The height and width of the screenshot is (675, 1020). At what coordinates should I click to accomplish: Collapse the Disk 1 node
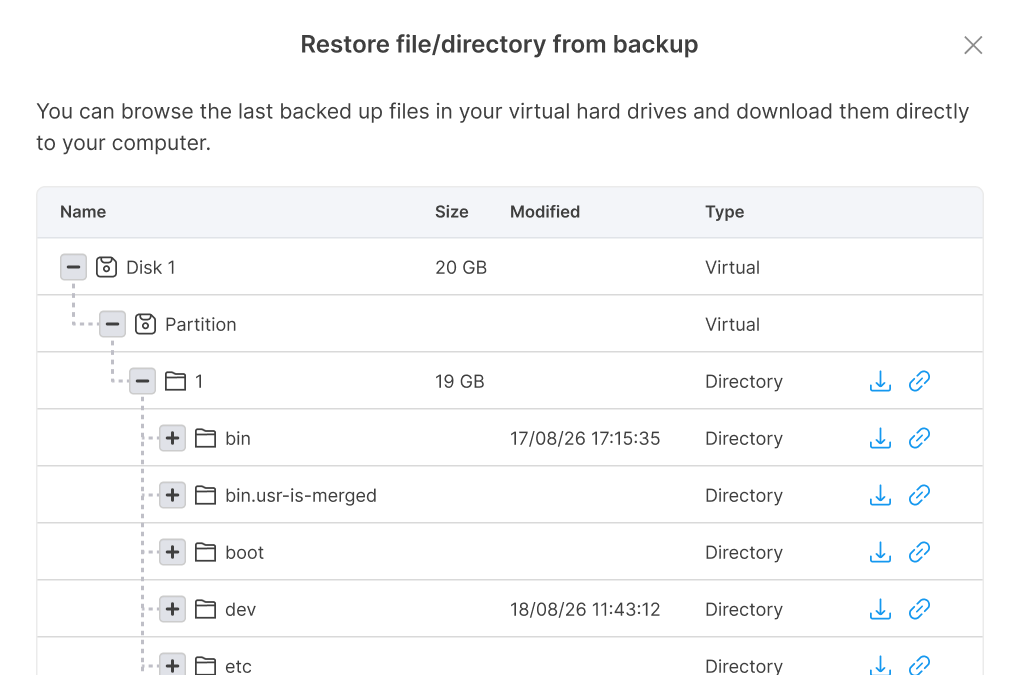[x=74, y=267]
